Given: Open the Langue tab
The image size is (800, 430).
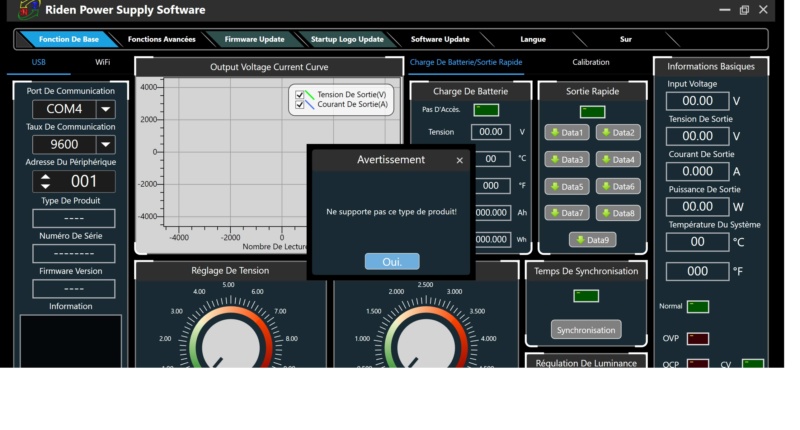Looking at the screenshot, I should tap(533, 39).
